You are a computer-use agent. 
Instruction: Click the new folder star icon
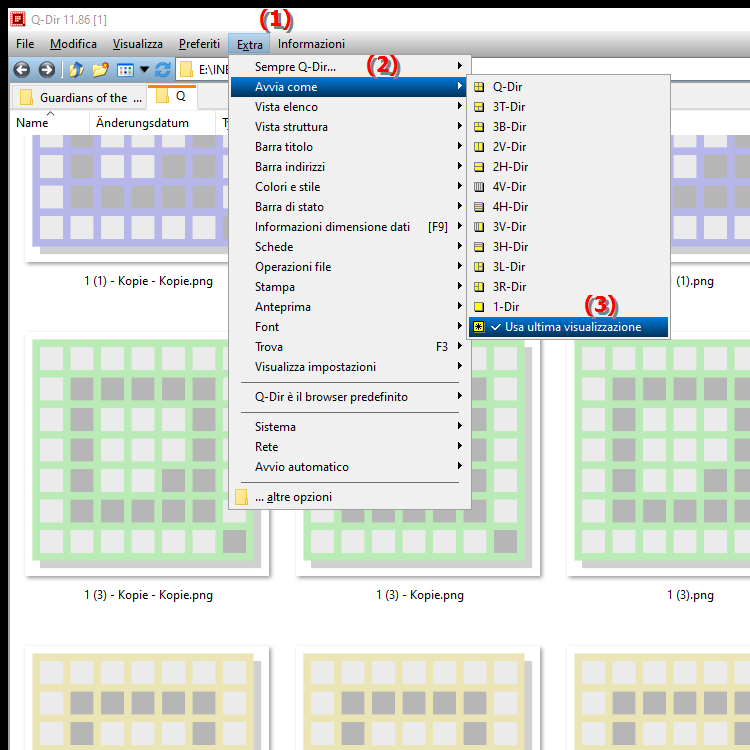click(100, 70)
